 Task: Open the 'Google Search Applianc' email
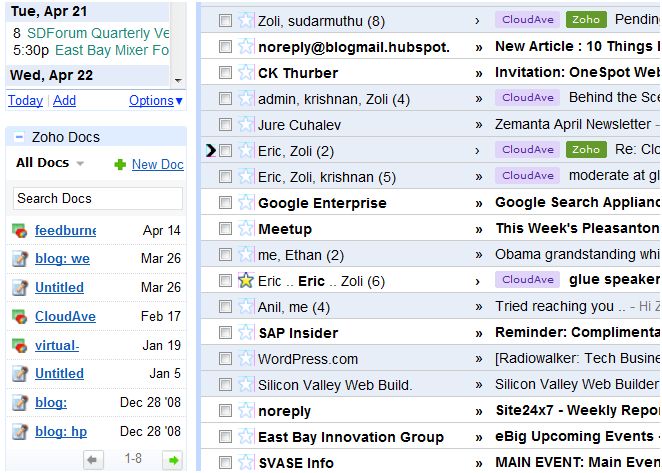click(578, 202)
